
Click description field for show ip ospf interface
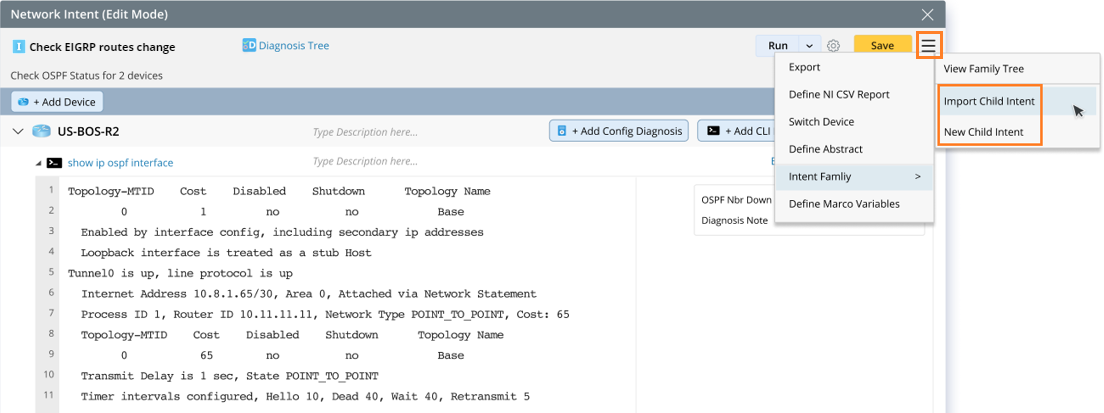click(x=365, y=162)
